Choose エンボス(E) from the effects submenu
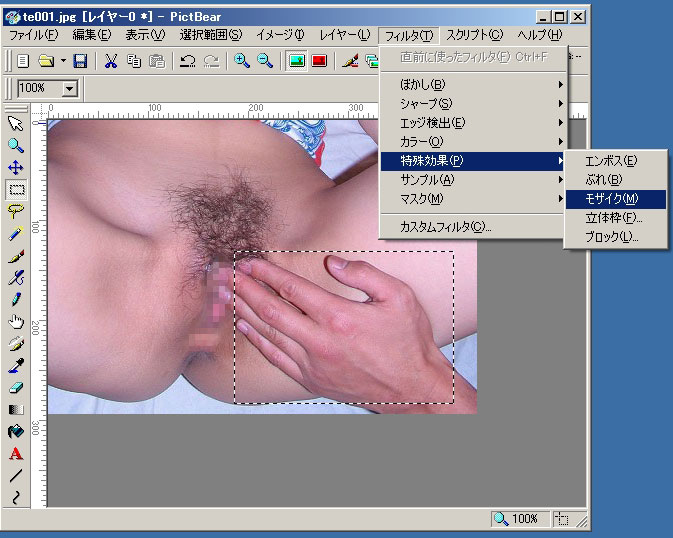The image size is (673, 538). coord(616,161)
